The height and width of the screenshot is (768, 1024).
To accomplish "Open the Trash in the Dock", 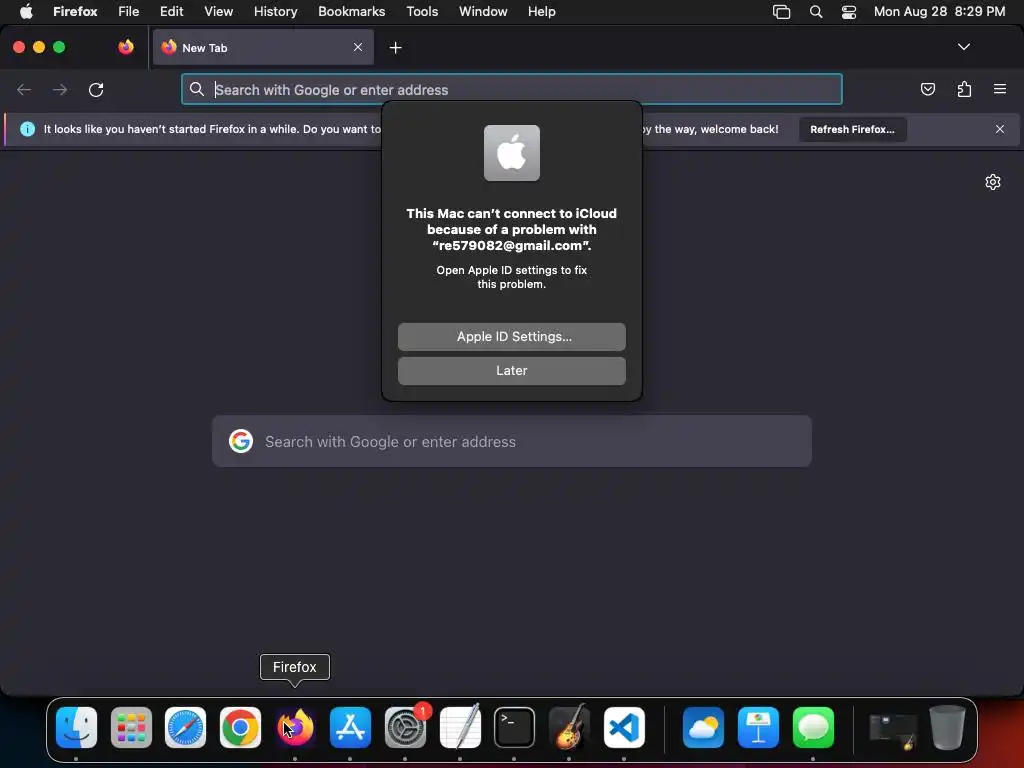I will (948, 727).
